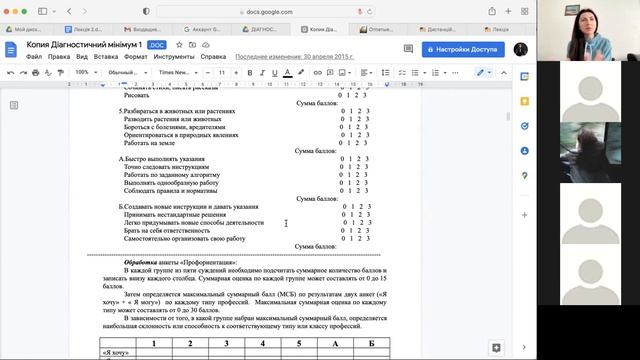Open the highlight color marker

point(301,73)
